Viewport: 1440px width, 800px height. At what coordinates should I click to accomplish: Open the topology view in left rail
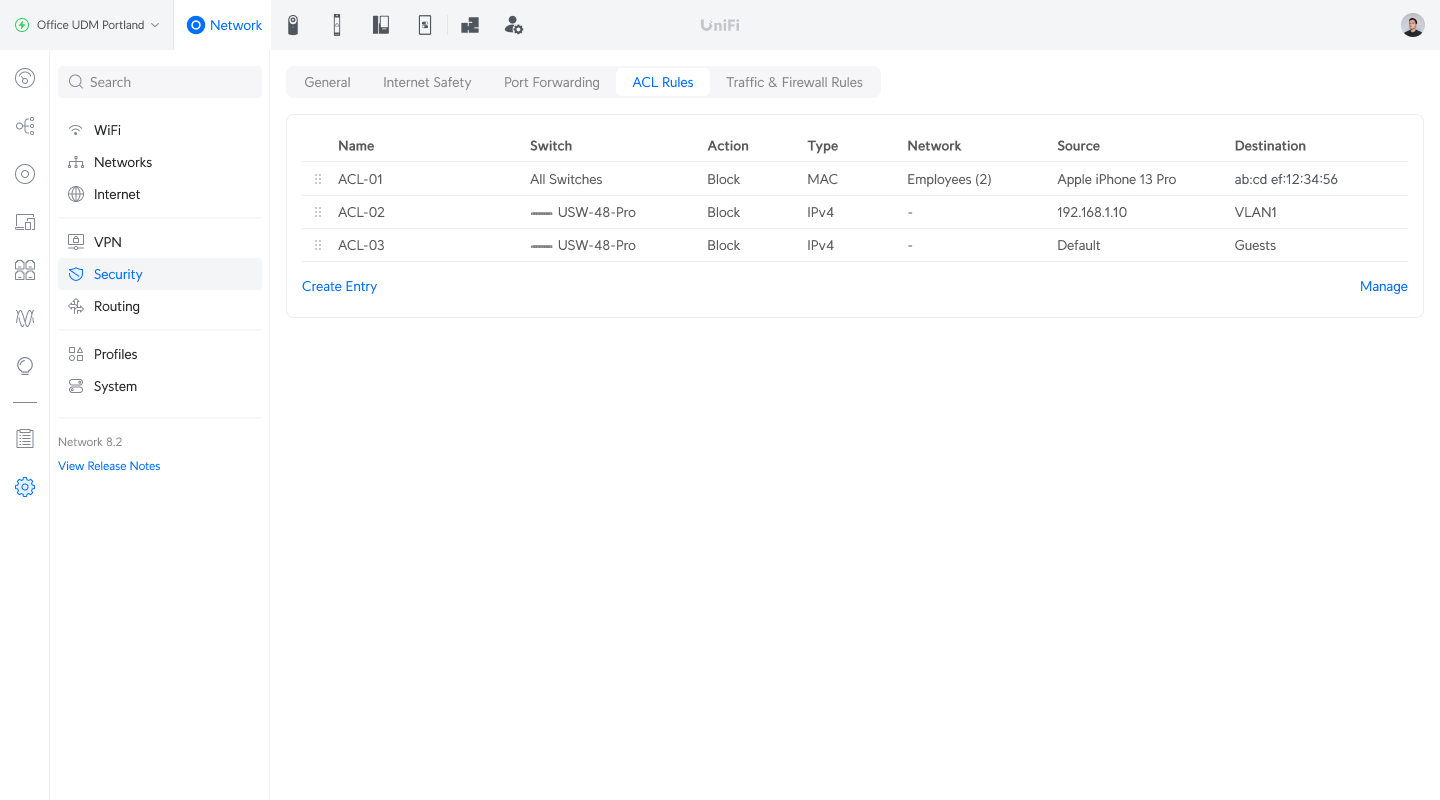(25, 126)
